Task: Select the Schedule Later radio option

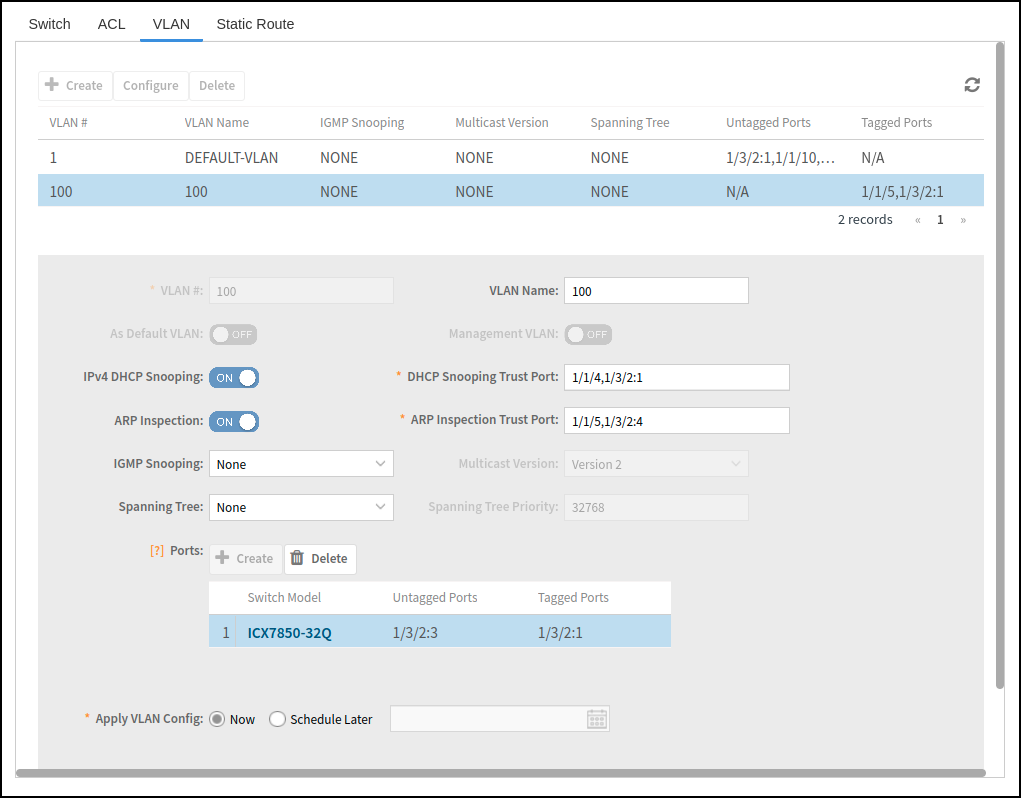Action: tap(277, 719)
